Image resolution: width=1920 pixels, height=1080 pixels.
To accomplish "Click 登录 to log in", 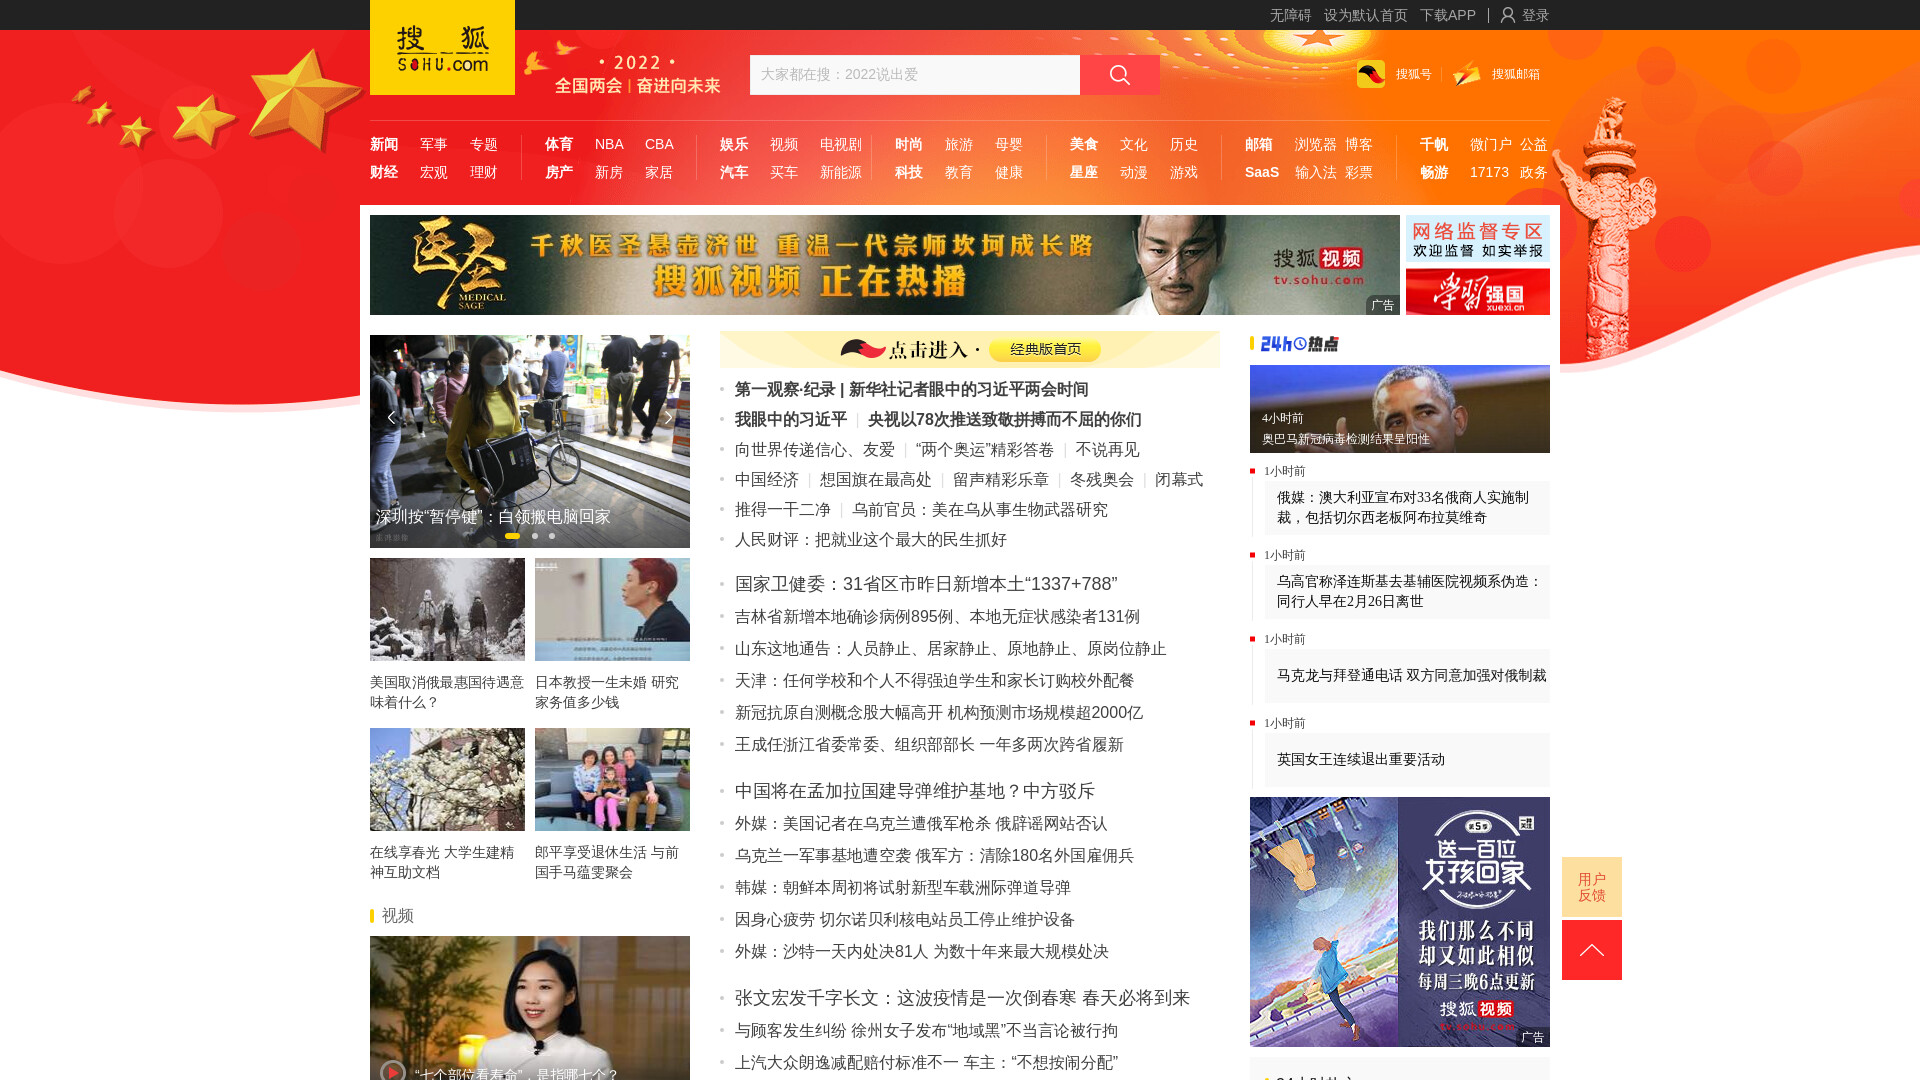I will 1535,15.
